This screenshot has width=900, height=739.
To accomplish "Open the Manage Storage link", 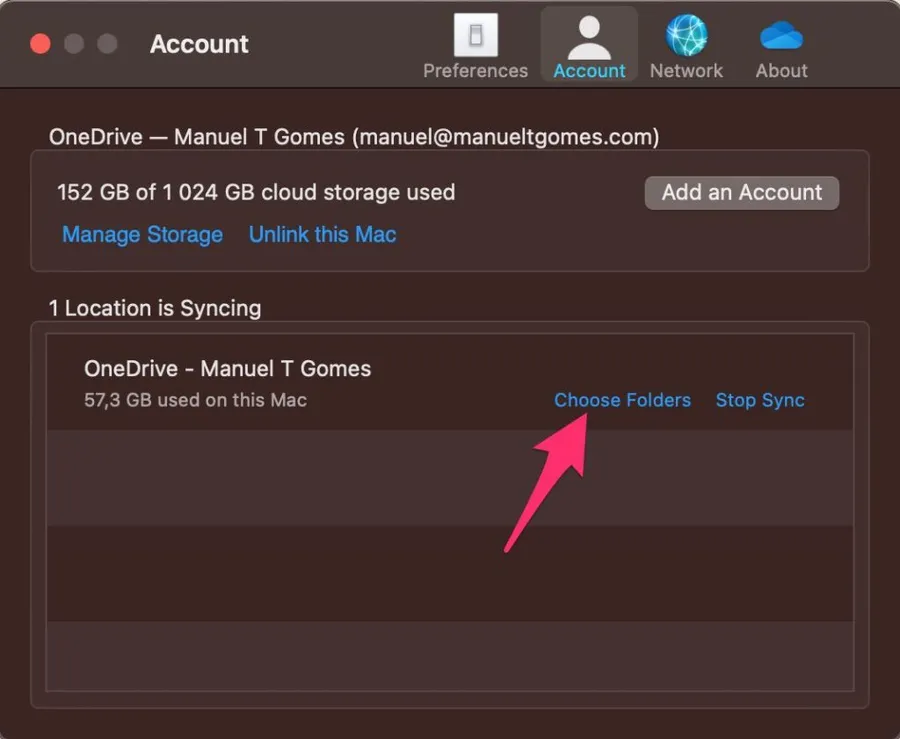I will 142,235.
